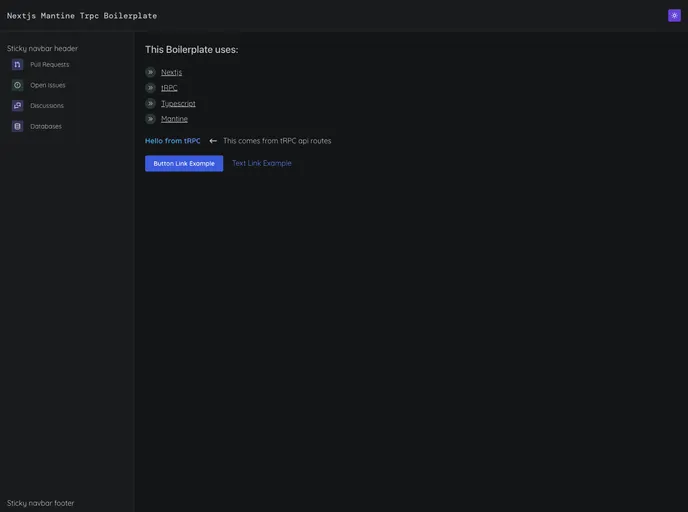Click the left arrow next to Hello from tRPC
The height and width of the screenshot is (512, 688).
(x=212, y=141)
